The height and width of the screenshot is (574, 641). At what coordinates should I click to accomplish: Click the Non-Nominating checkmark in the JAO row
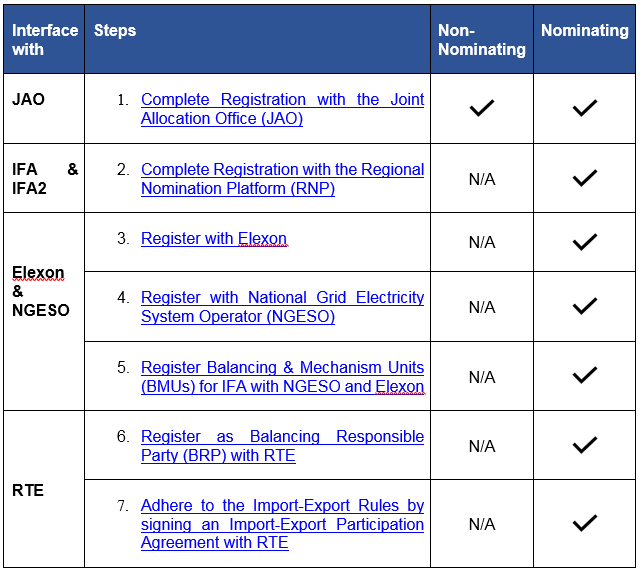[482, 108]
